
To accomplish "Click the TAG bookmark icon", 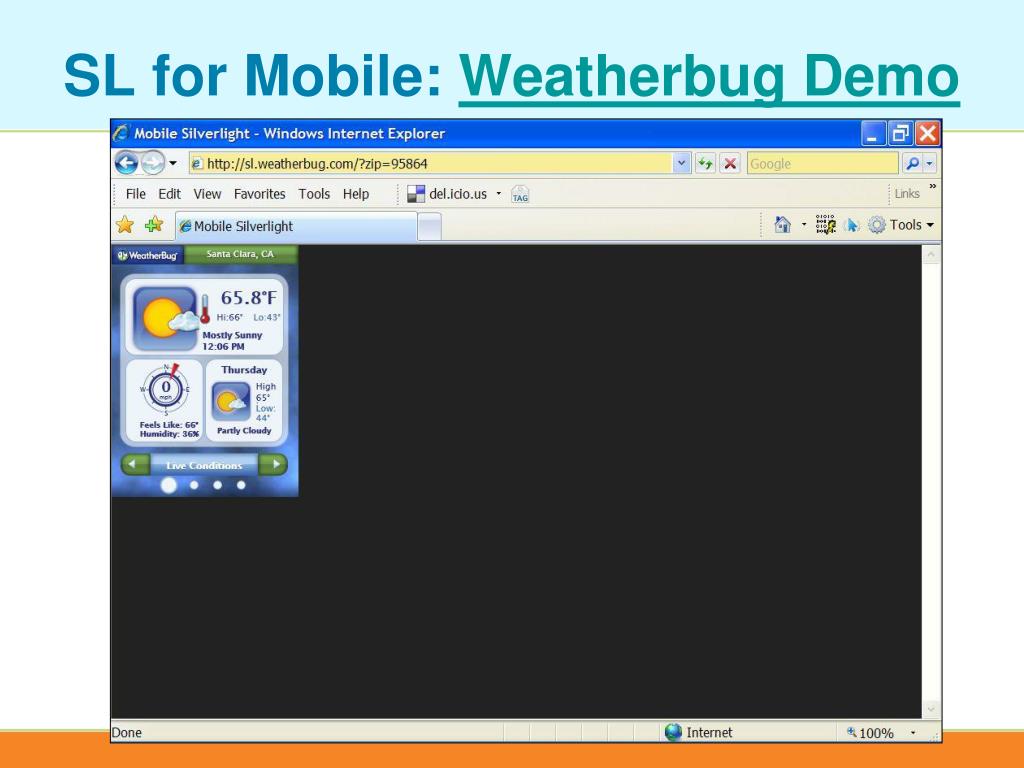I will (520, 194).
